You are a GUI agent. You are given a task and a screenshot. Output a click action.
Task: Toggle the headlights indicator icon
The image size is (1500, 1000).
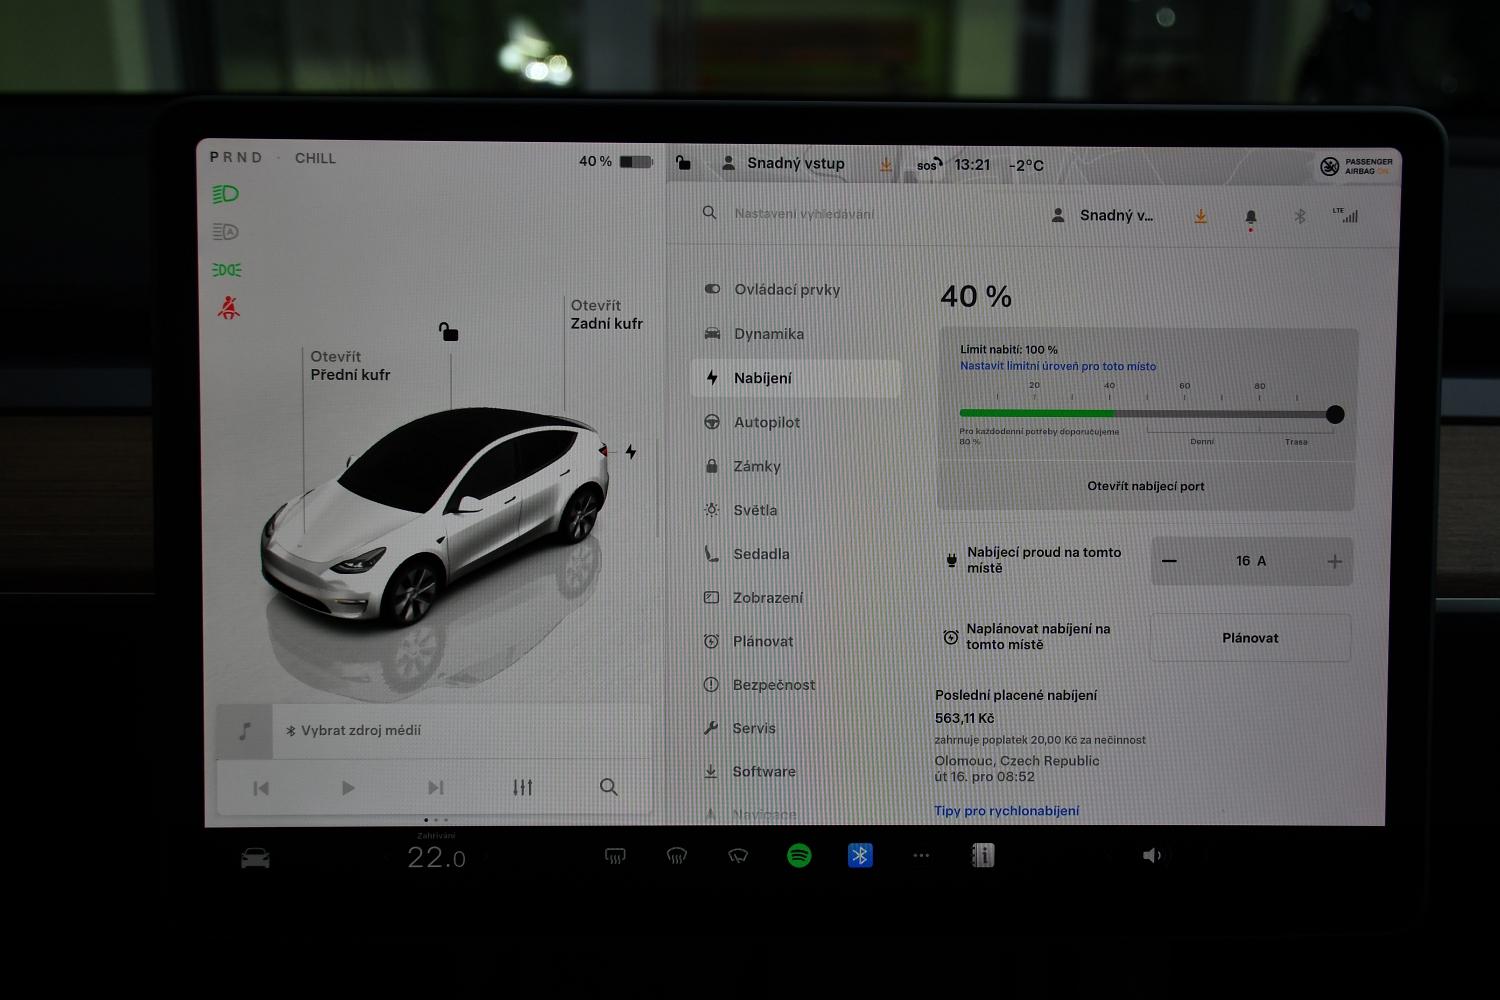pyautogui.click(x=226, y=194)
